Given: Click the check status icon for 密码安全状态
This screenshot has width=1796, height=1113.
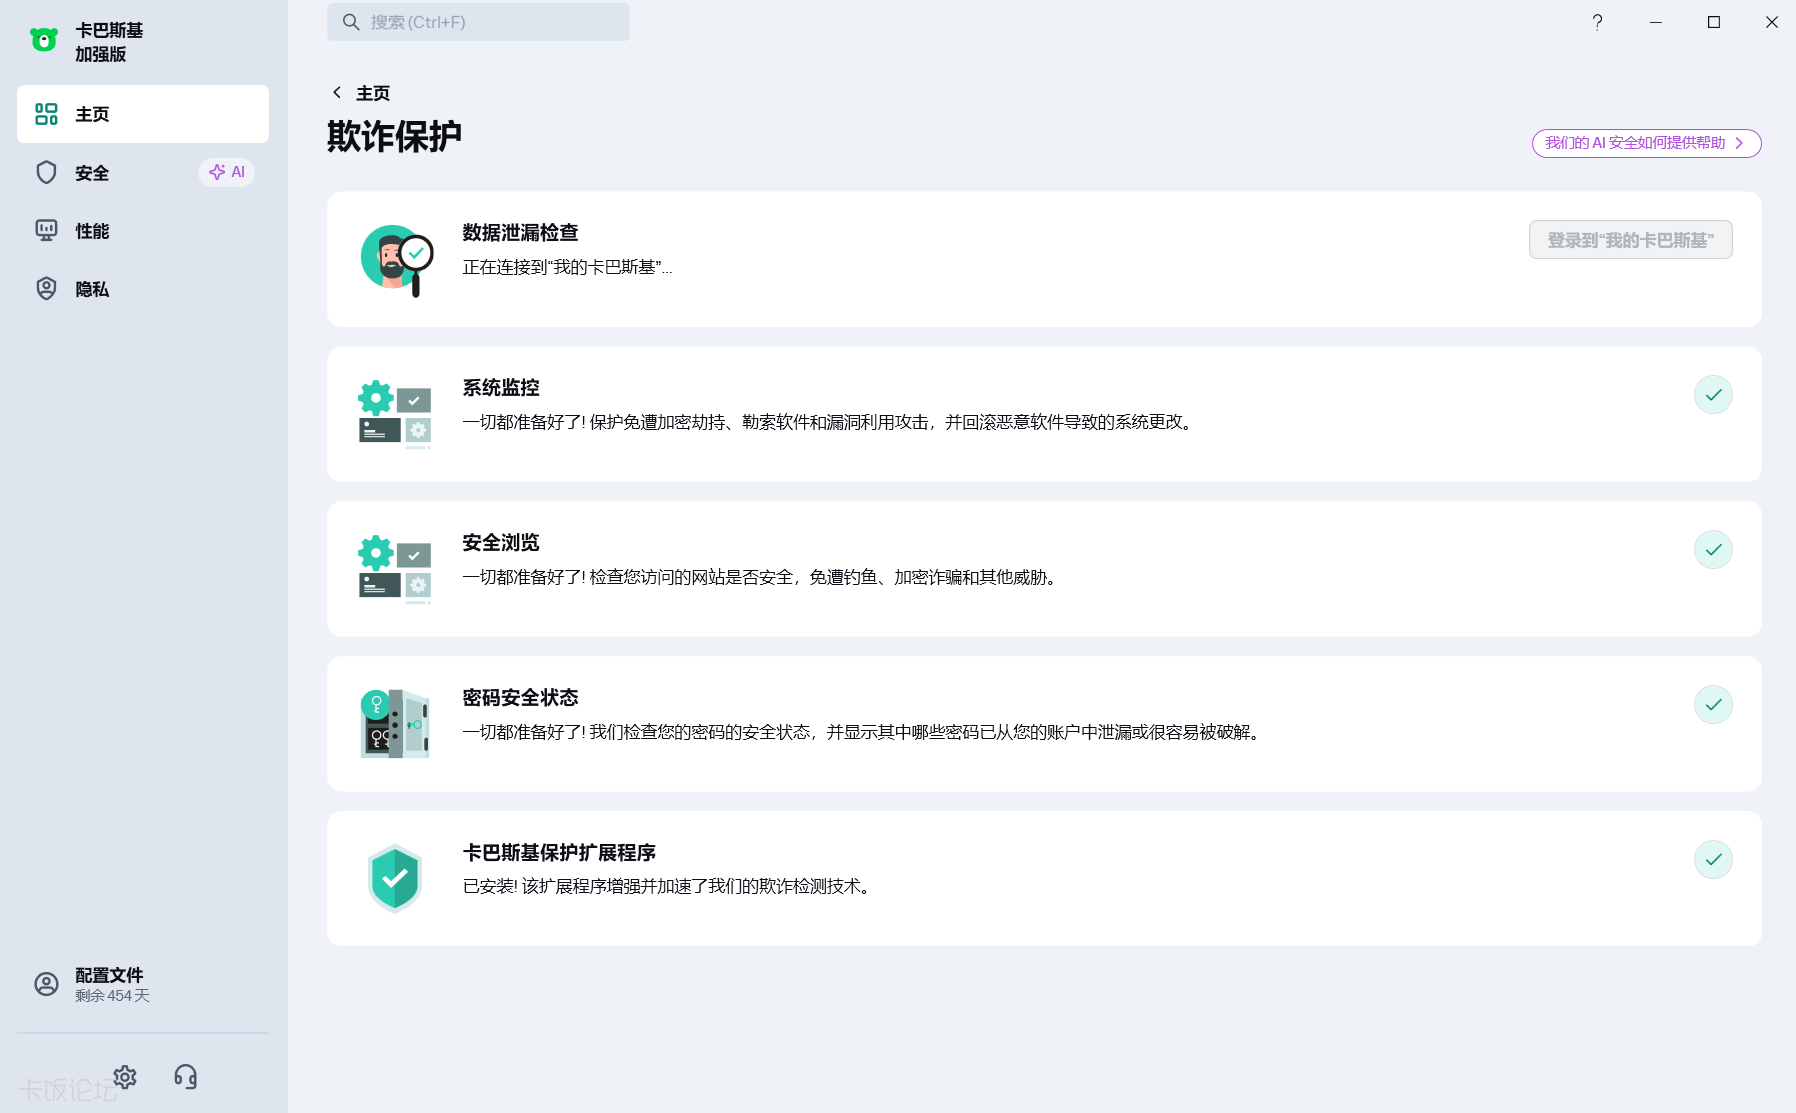Looking at the screenshot, I should pos(1713,705).
